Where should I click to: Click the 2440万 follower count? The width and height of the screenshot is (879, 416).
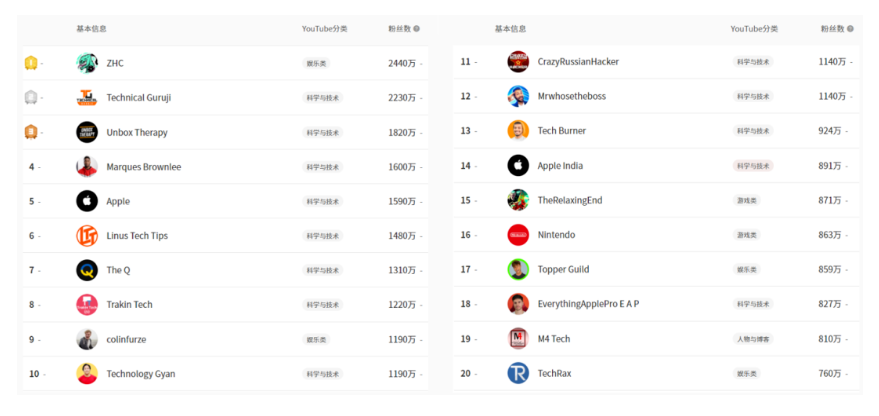(x=402, y=63)
